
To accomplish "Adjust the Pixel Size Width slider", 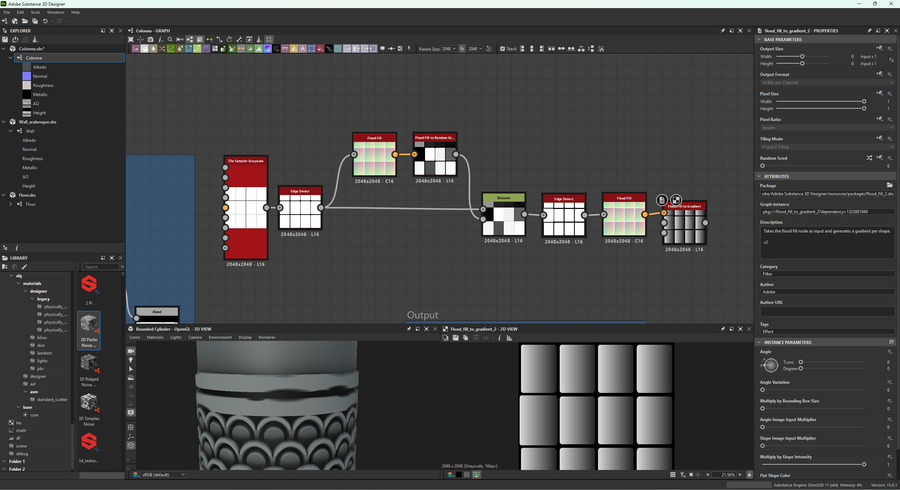I will (864, 101).
